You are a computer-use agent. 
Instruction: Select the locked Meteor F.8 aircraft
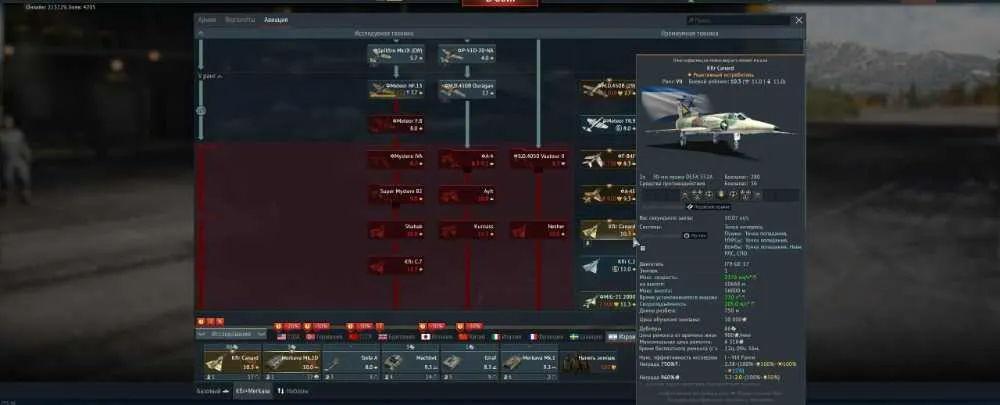(x=396, y=124)
